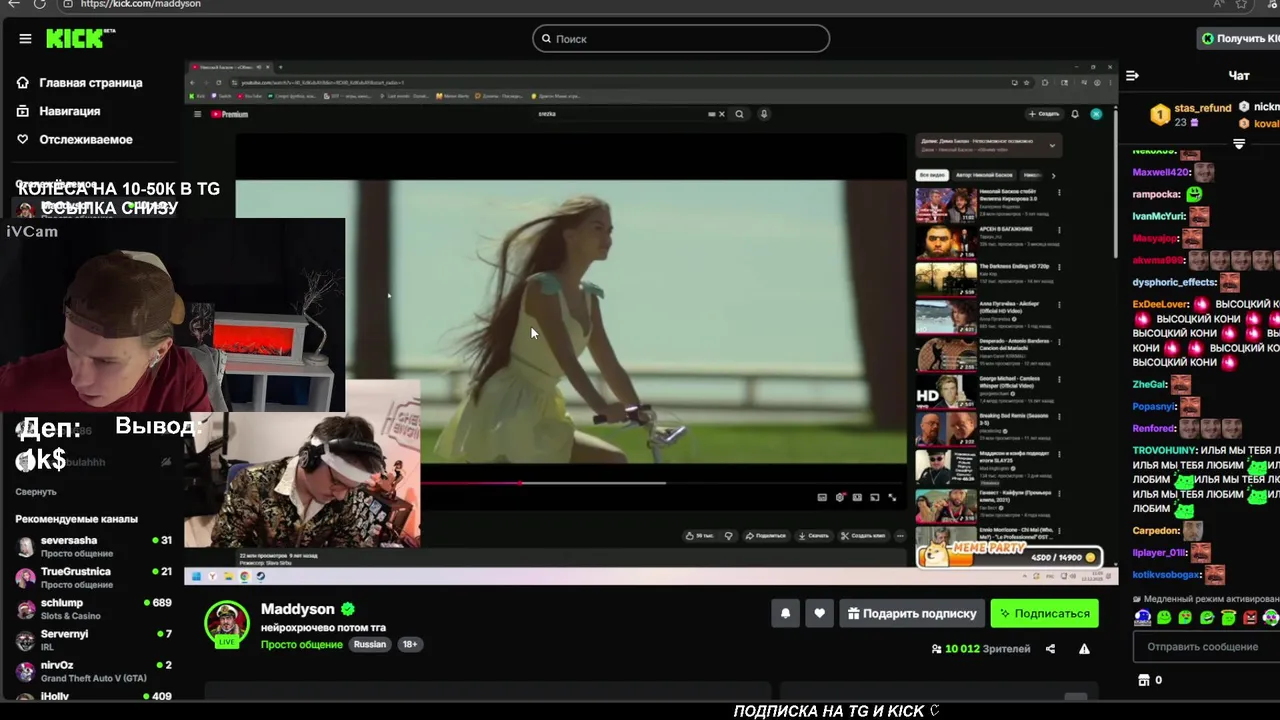
Task: Open Главная страница in sidebar
Action: [x=91, y=83]
